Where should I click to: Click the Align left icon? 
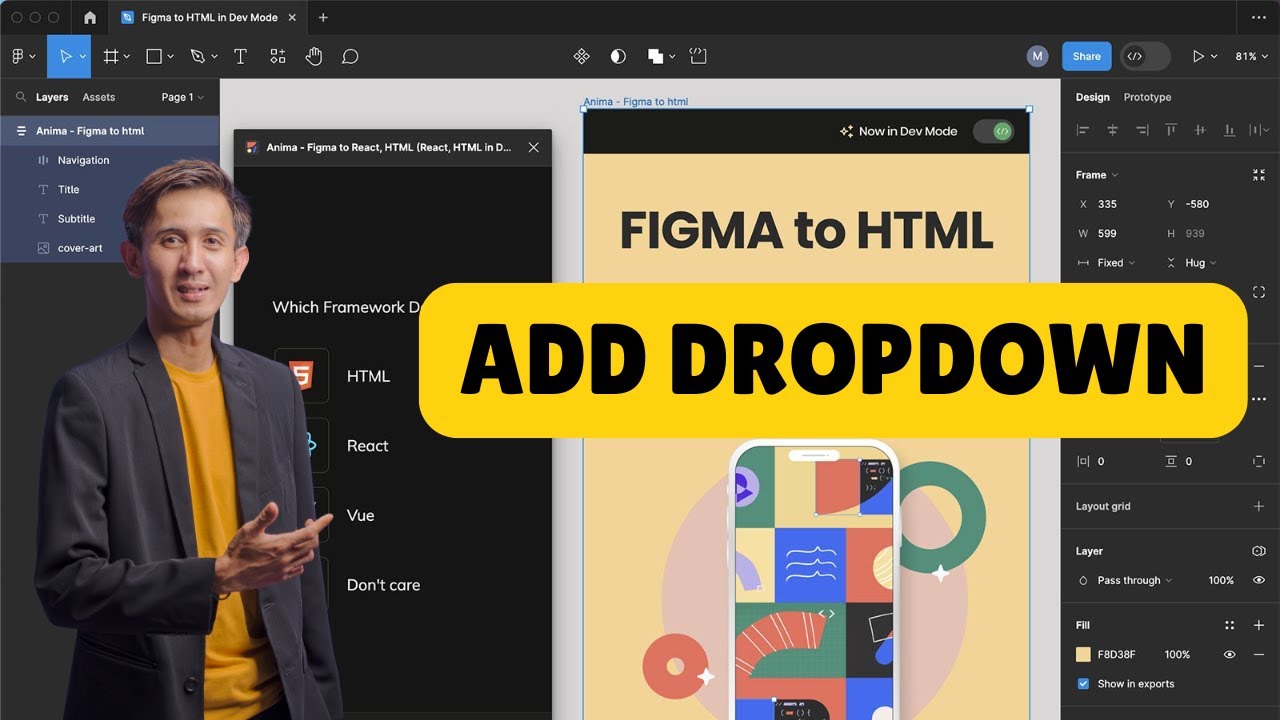[x=1082, y=130]
